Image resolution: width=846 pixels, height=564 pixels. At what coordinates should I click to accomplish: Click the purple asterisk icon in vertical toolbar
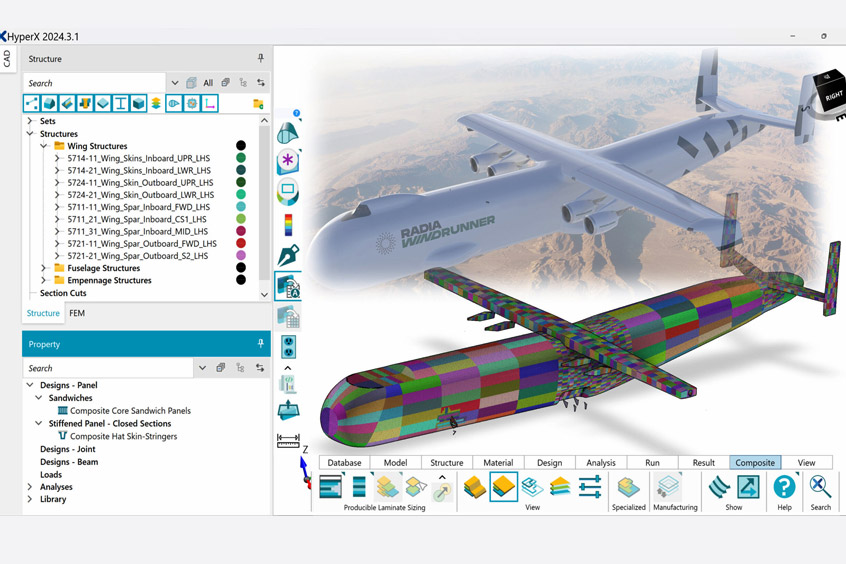(288, 160)
